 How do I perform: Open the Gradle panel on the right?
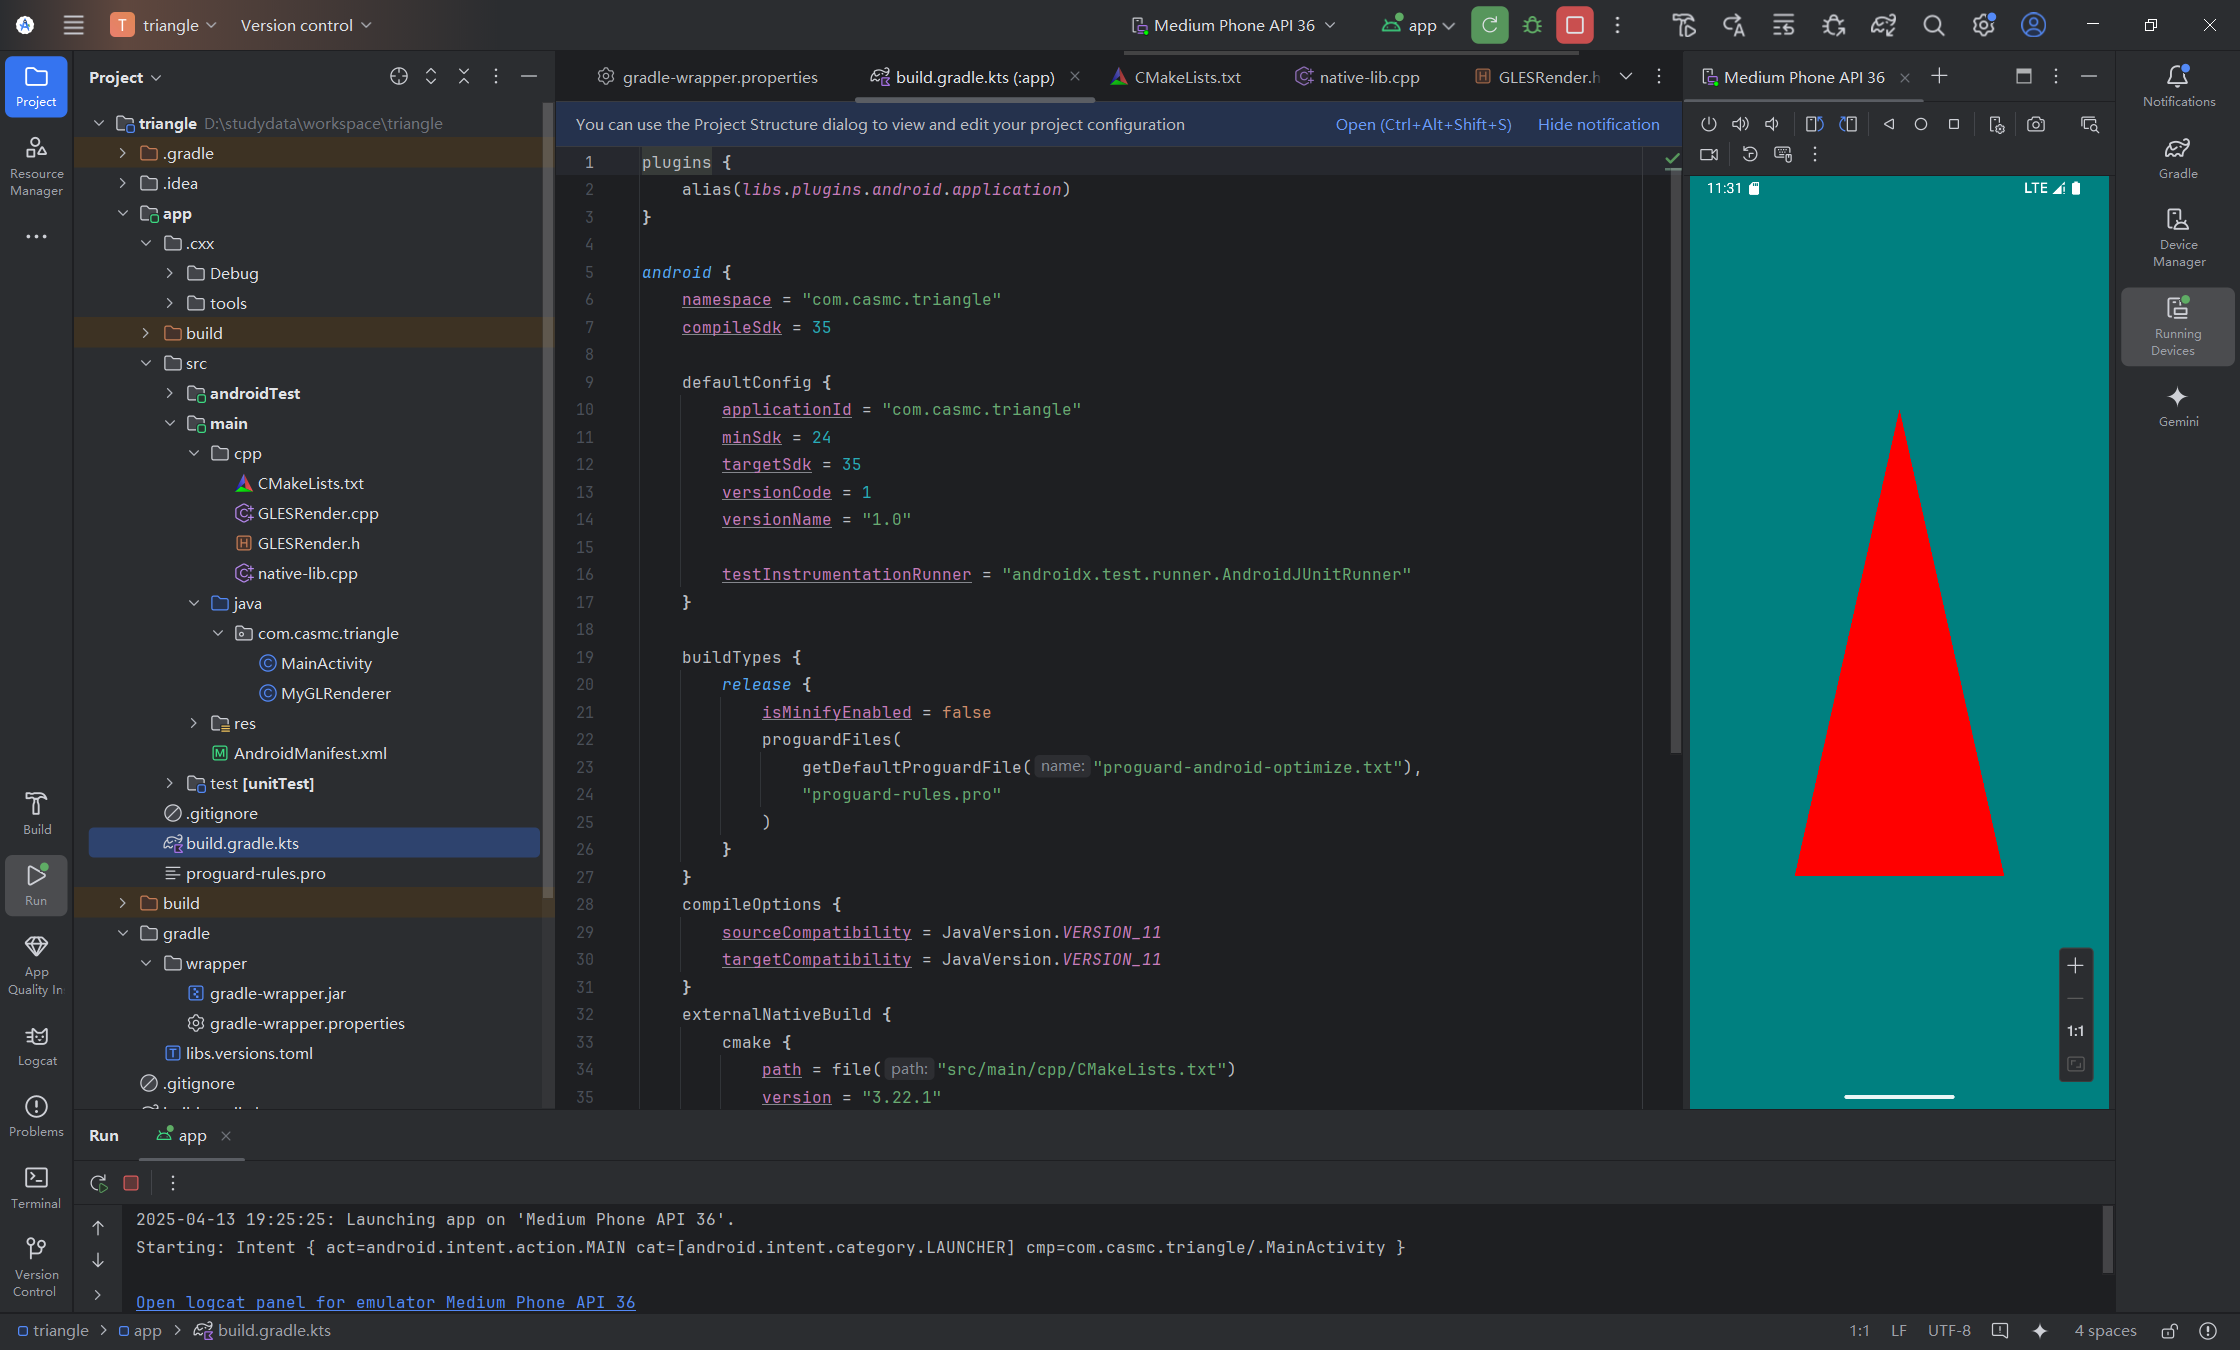point(2177,155)
